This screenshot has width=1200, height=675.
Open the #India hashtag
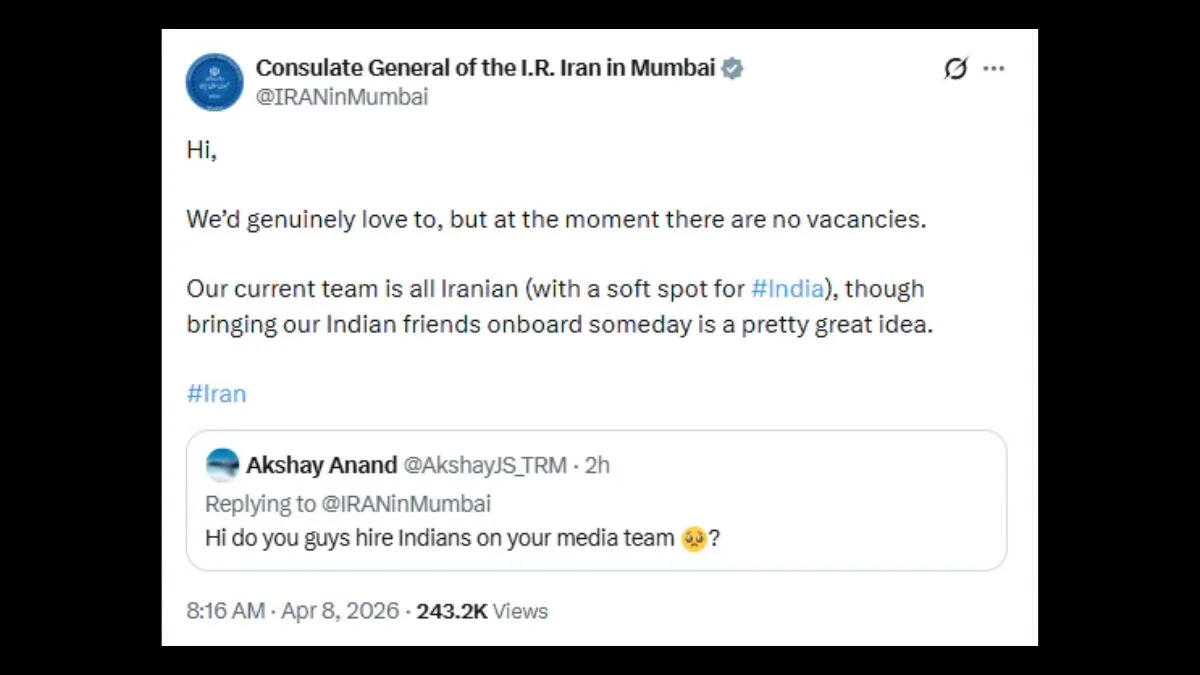click(x=787, y=289)
